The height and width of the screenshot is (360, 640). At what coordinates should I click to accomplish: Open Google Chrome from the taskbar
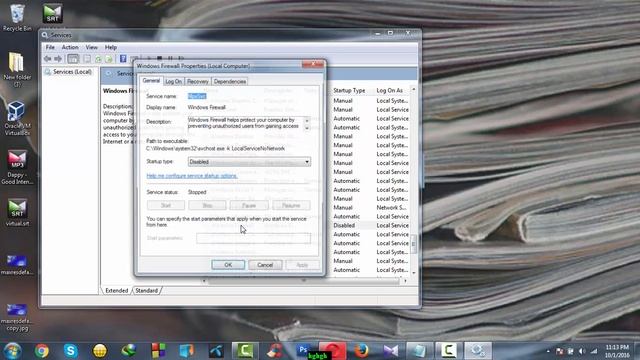coord(42,351)
